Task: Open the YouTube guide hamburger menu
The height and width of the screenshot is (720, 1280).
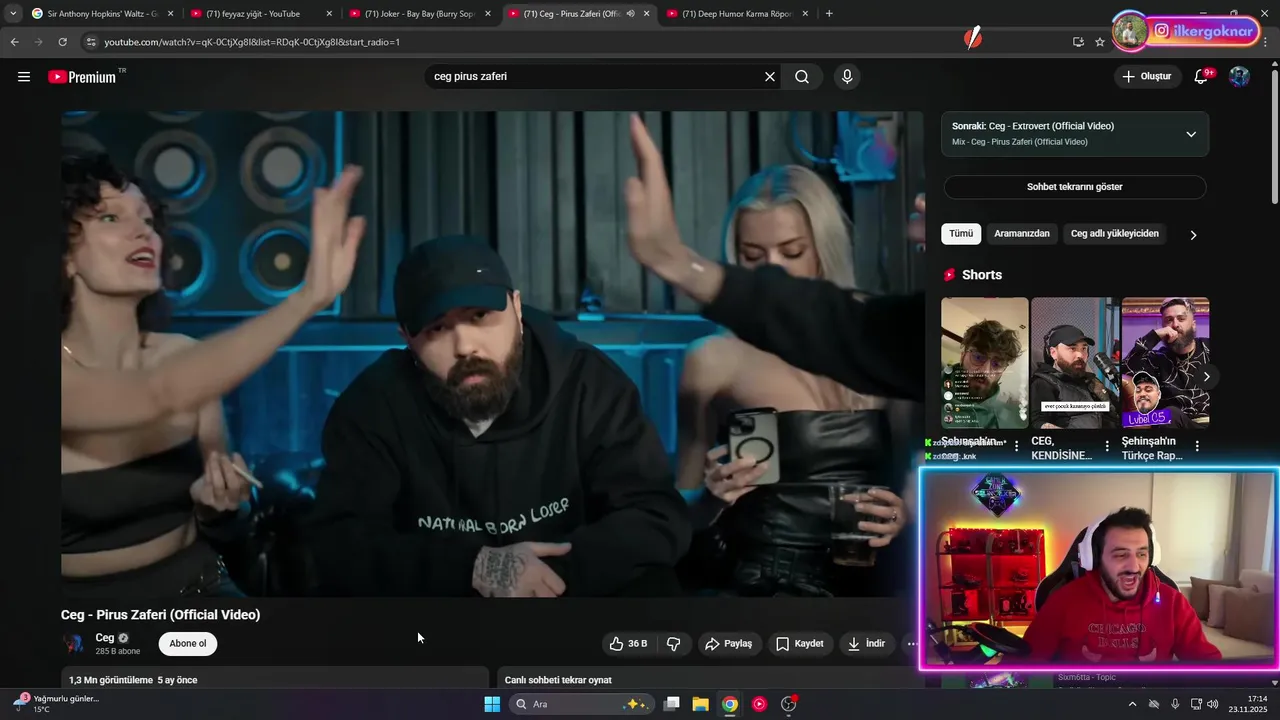Action: pyautogui.click(x=24, y=77)
